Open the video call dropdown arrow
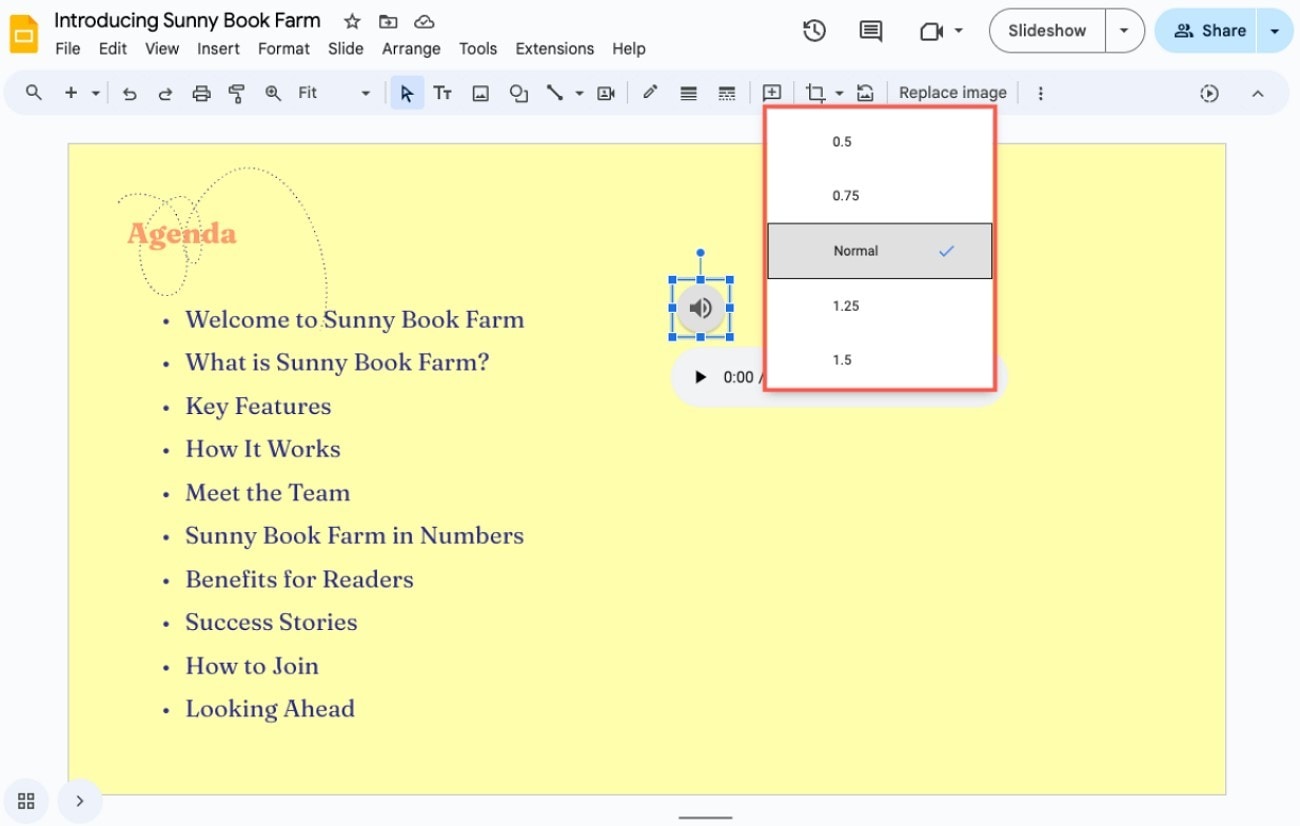1300x826 pixels. point(958,31)
